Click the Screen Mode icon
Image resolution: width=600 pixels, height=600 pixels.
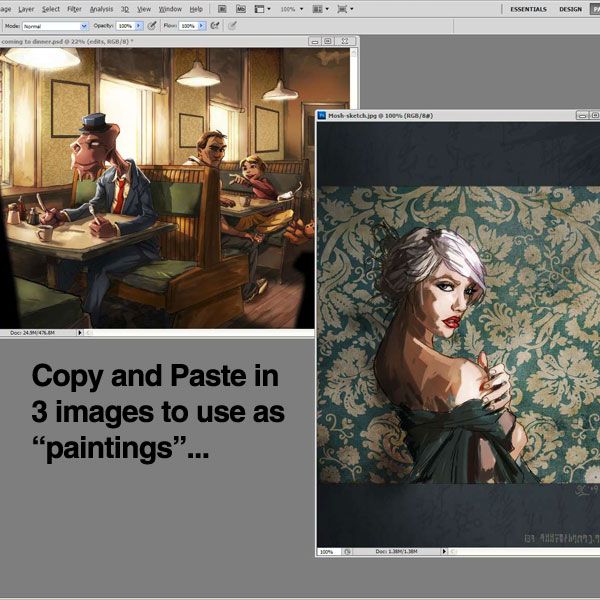(342, 9)
